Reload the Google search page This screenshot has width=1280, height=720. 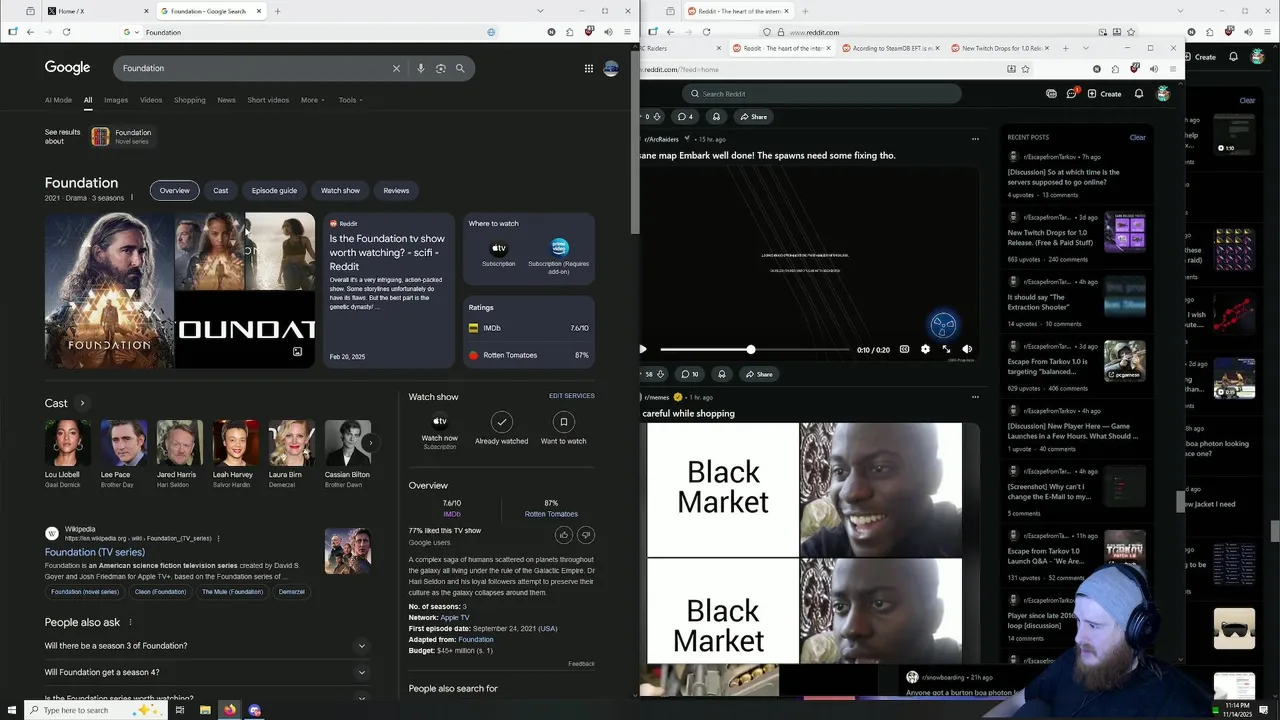pos(66,32)
